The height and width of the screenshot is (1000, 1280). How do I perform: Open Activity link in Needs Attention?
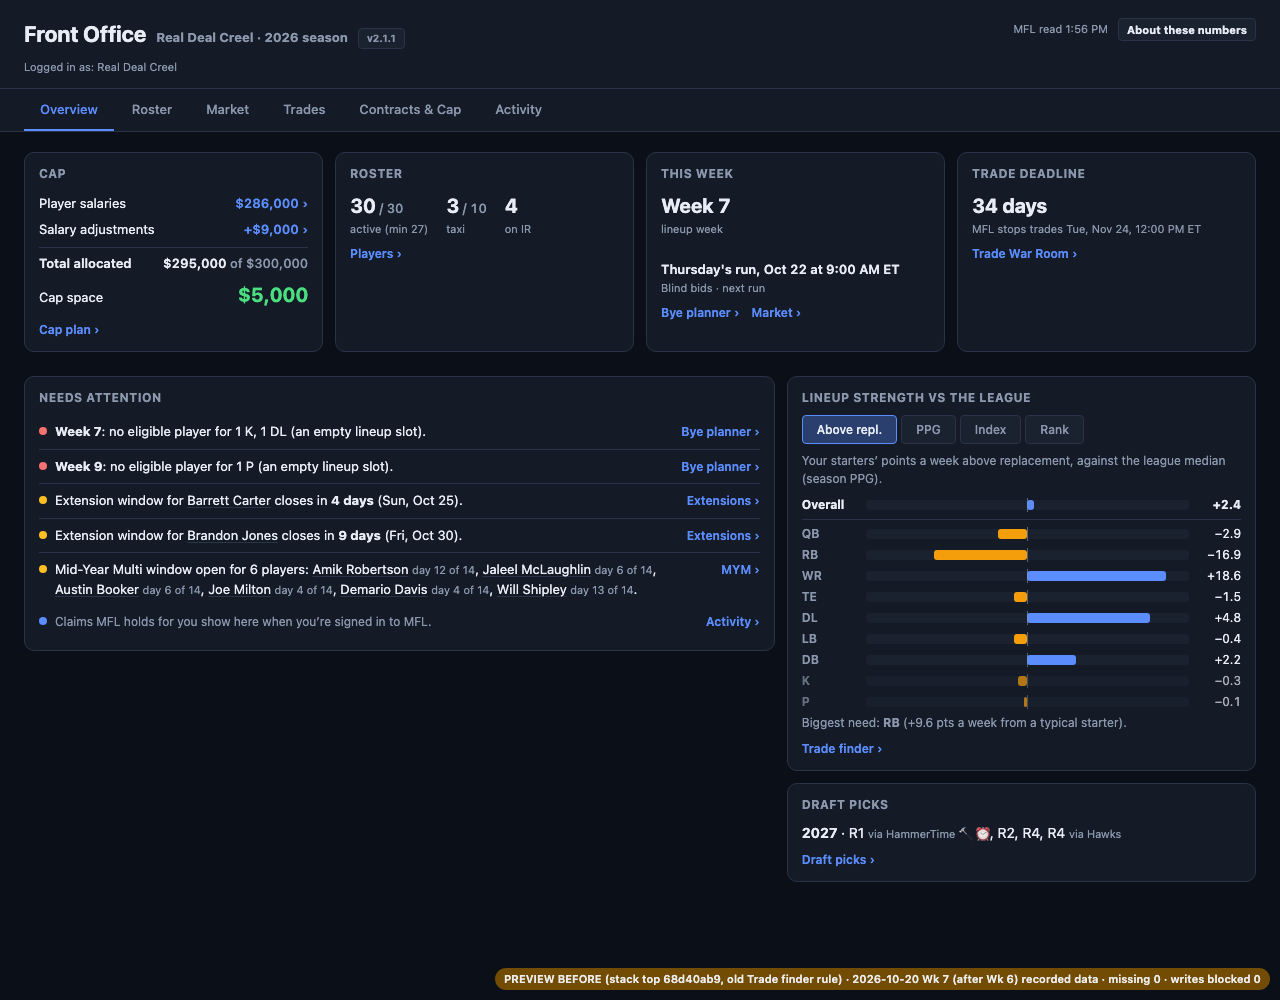(732, 621)
